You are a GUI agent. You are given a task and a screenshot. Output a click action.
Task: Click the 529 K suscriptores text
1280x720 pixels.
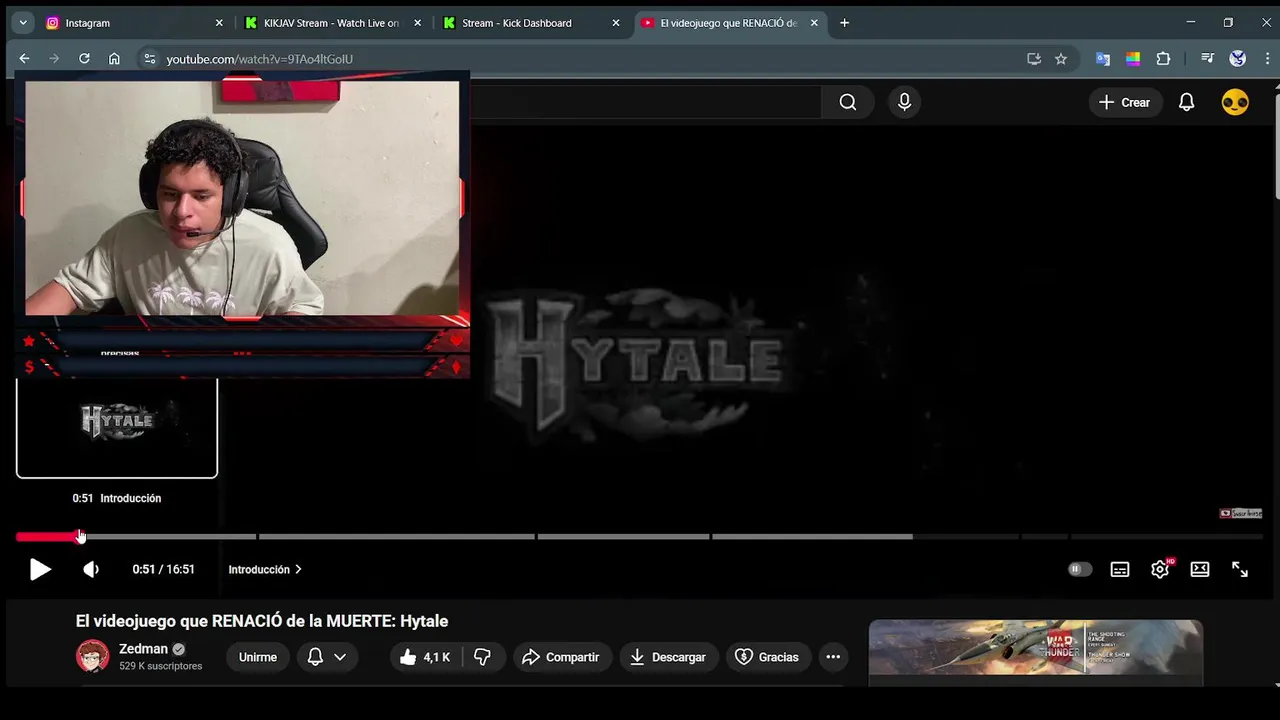[x=160, y=666]
